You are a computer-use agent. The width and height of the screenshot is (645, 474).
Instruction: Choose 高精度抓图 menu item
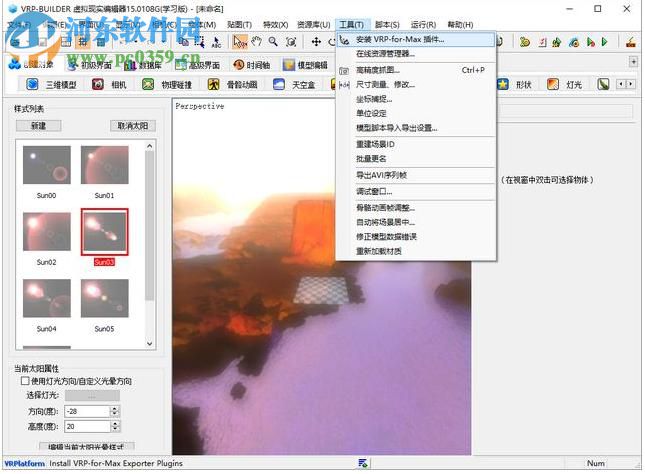coord(416,70)
